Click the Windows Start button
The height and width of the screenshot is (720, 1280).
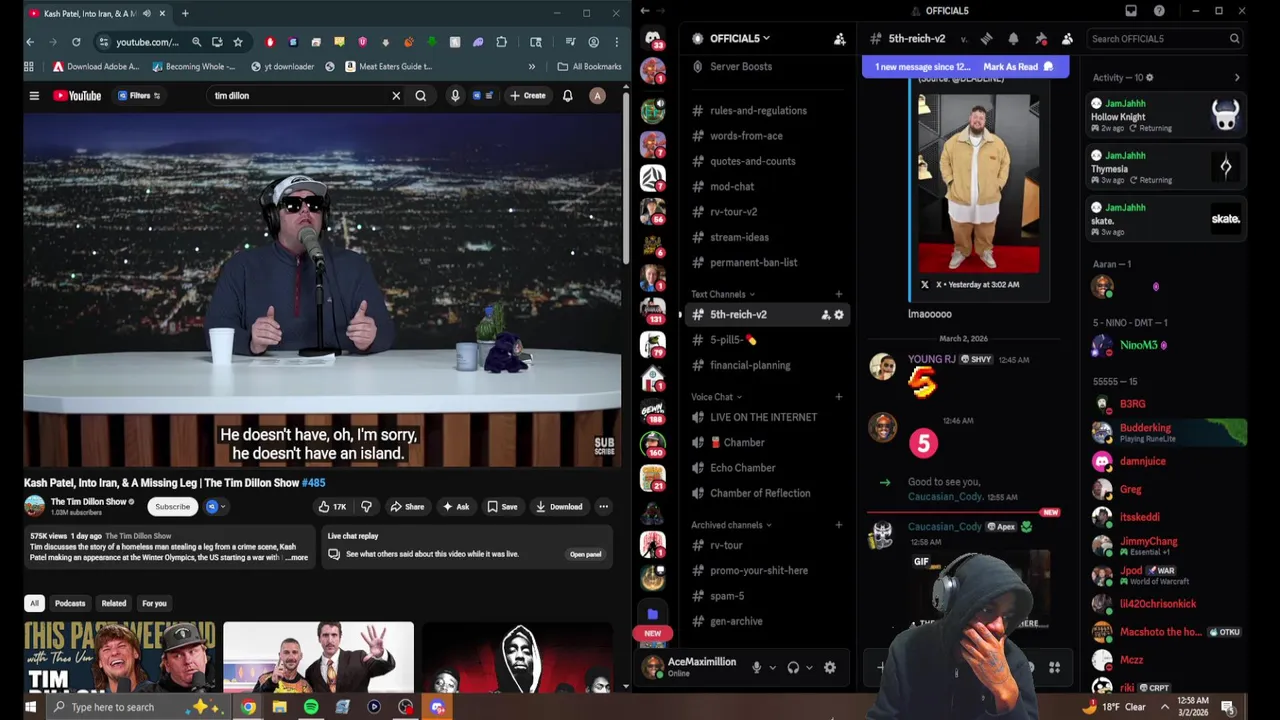(x=30, y=707)
